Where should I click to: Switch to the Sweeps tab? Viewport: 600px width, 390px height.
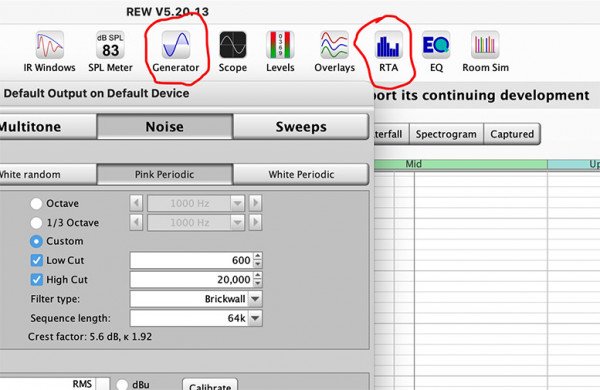301,127
